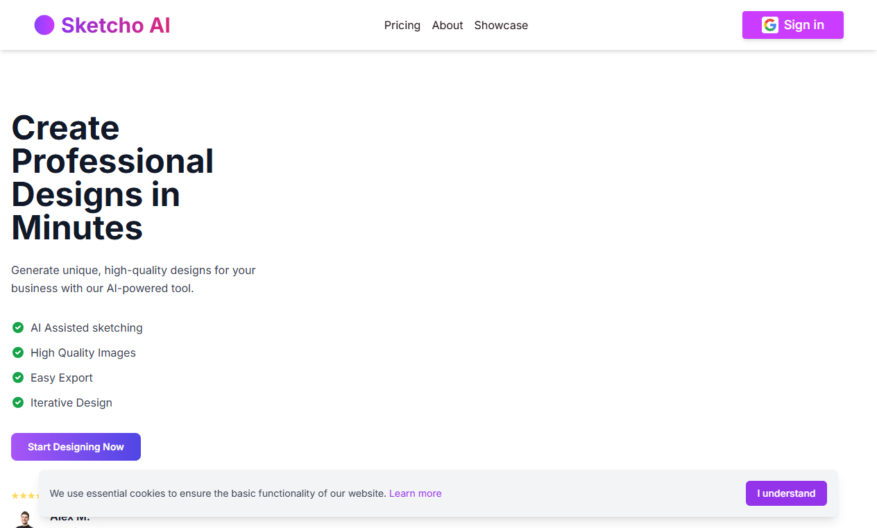Click the purple circle Sketcho logo icon

tap(44, 25)
